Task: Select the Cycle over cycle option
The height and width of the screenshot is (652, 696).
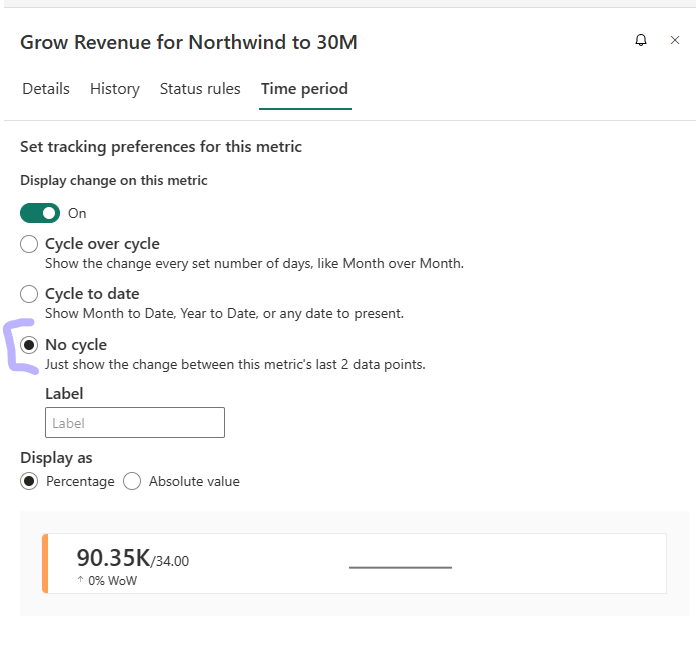Action: tap(29, 244)
